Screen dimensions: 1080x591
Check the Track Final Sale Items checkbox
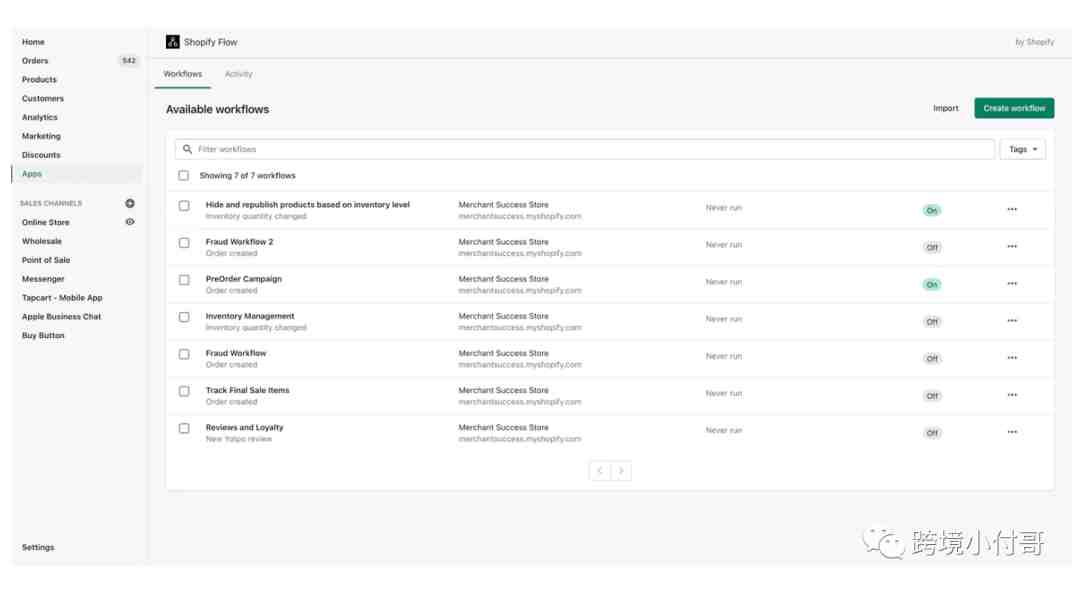click(x=184, y=391)
